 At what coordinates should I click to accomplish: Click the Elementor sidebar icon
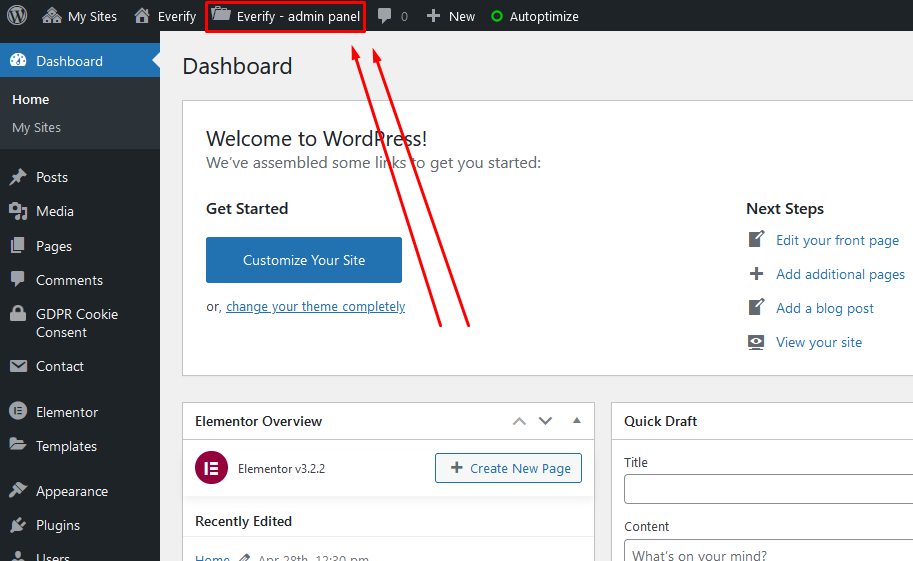[18, 411]
